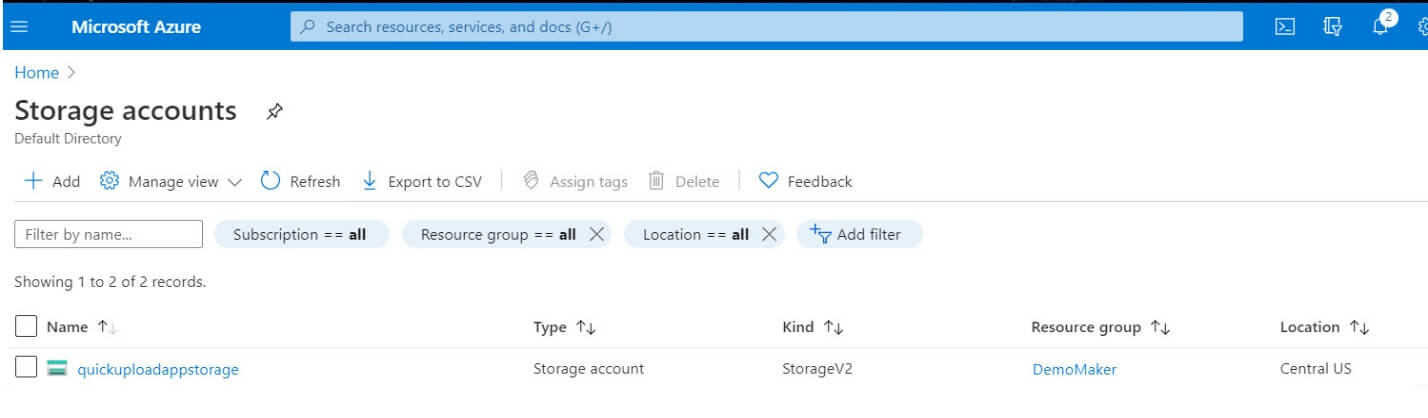Add a new storage account

coord(52,181)
